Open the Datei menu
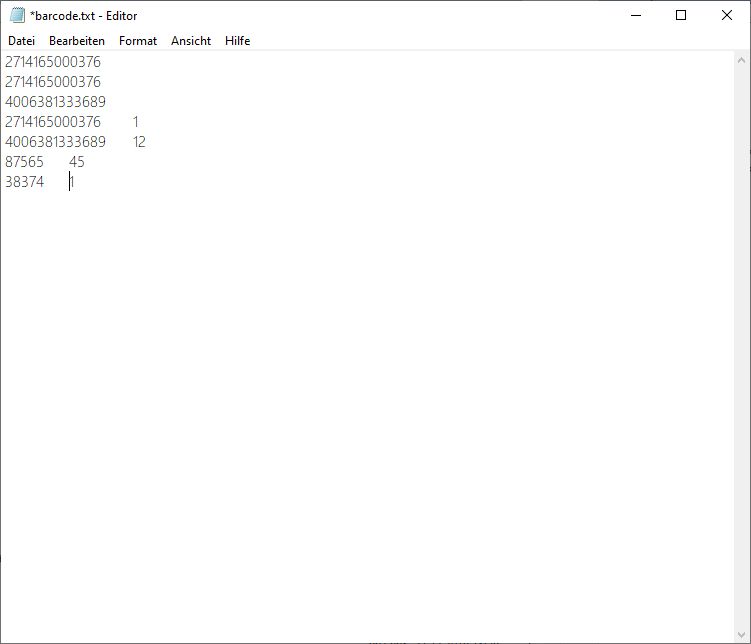751x644 pixels. coord(22,41)
